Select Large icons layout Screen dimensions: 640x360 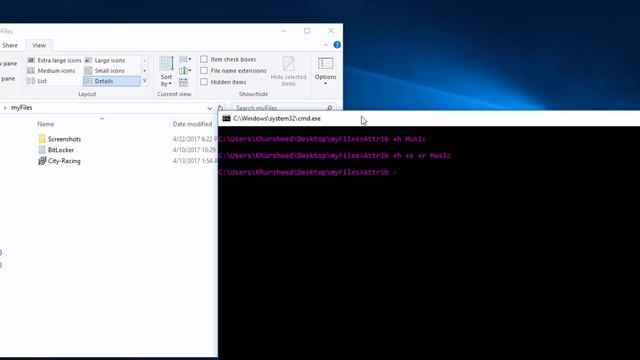(x=105, y=60)
